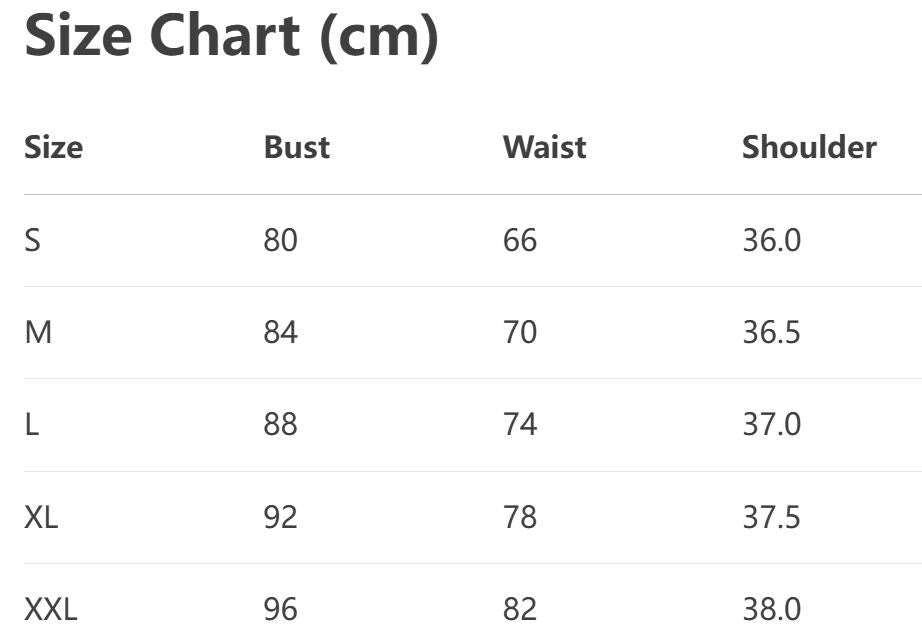922x634 pixels.
Task: Select shoulder value 37.0 for size L
Action: click(x=770, y=425)
